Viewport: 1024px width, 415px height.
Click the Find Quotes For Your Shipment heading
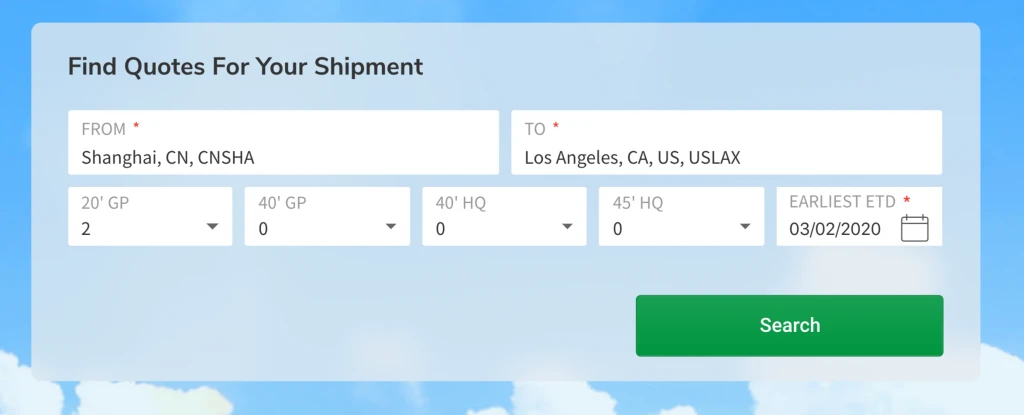click(x=245, y=67)
